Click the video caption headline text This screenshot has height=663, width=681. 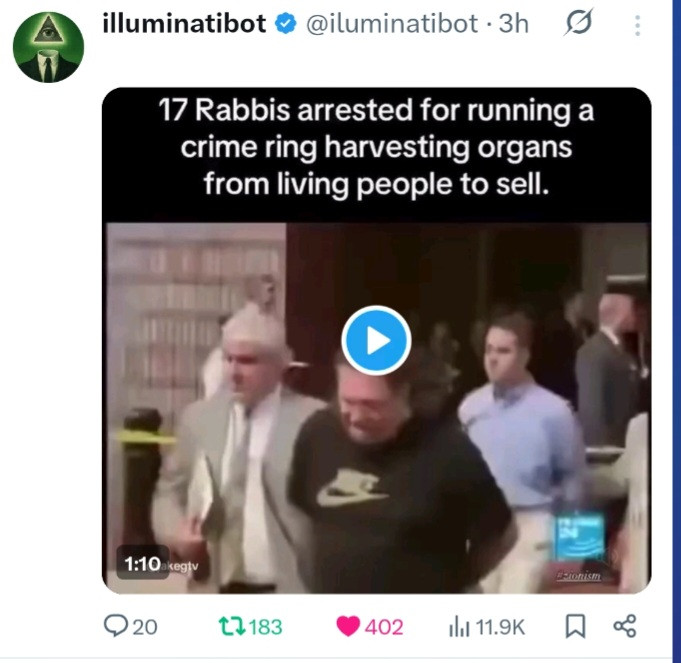pyautogui.click(x=376, y=148)
